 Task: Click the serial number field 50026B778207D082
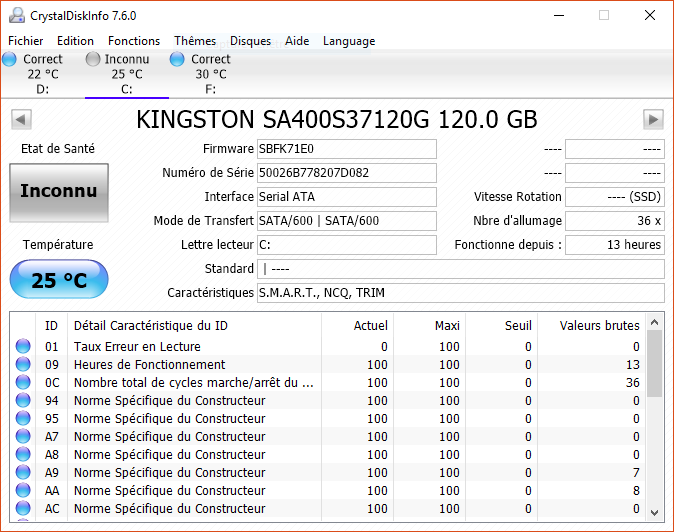tap(346, 173)
